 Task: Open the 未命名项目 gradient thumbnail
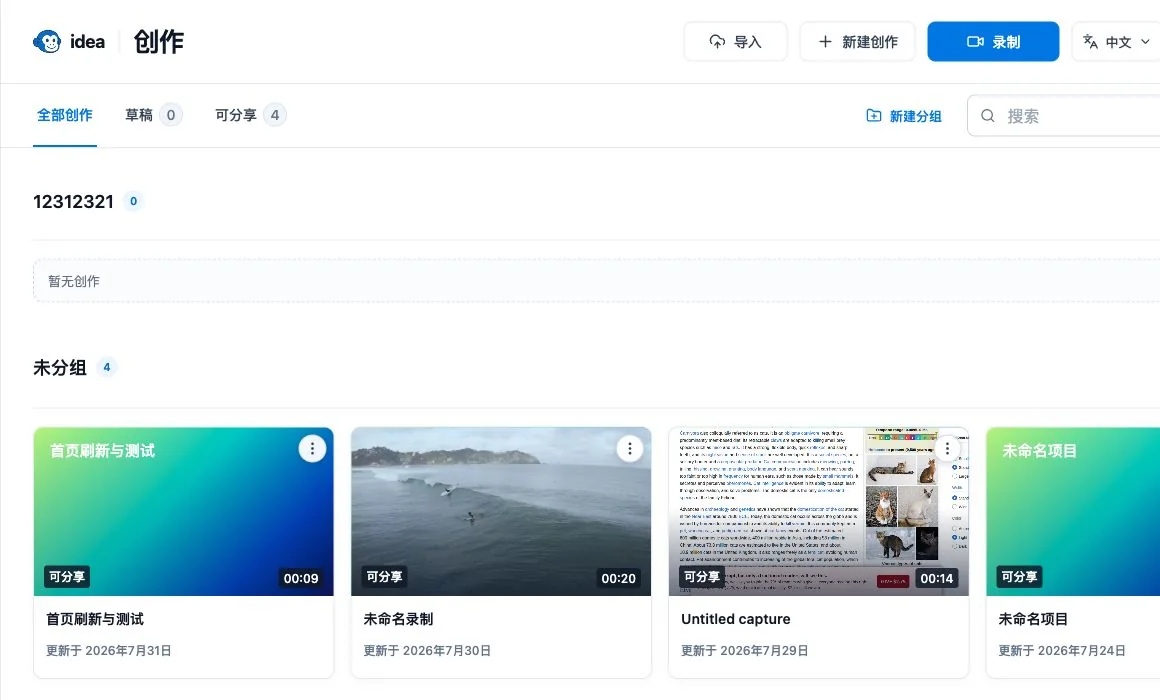click(x=1073, y=511)
